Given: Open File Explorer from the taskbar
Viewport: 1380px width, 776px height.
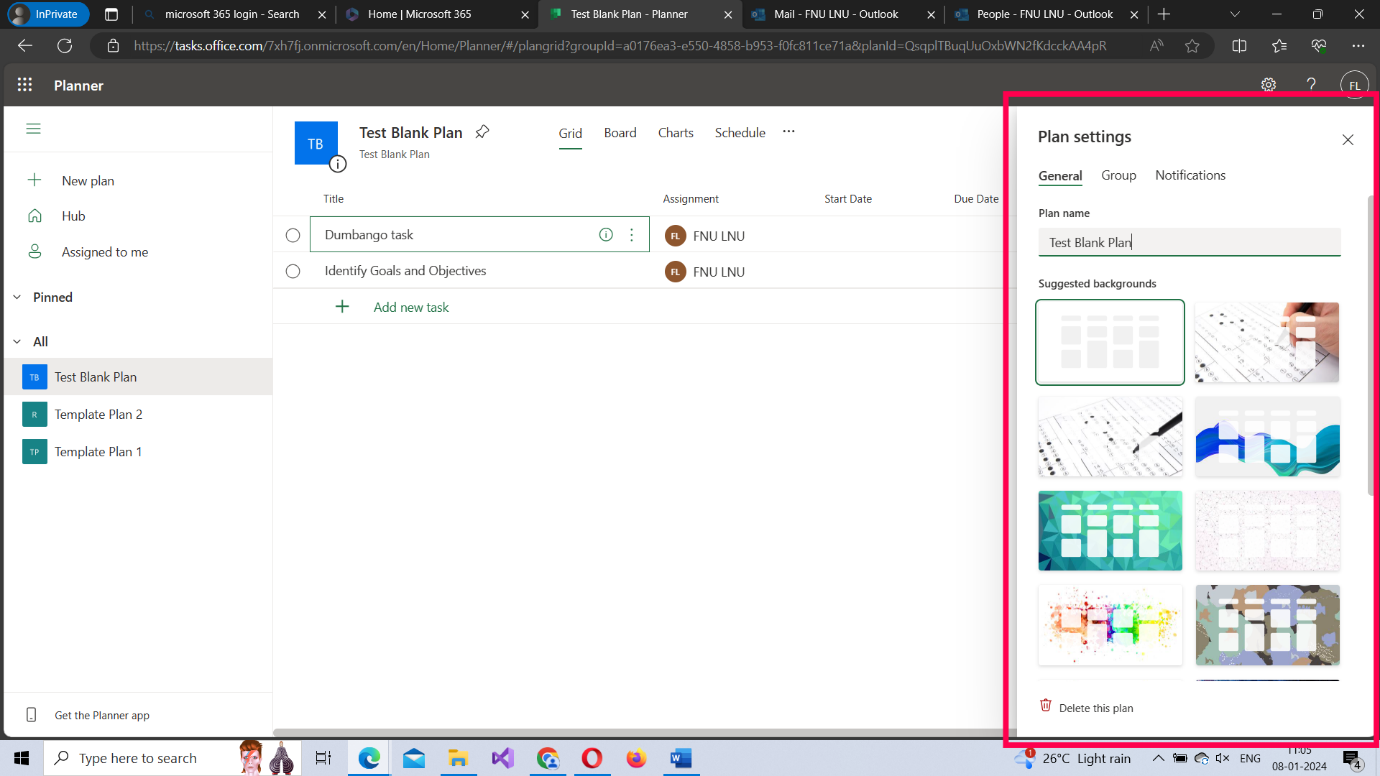Looking at the screenshot, I should pyautogui.click(x=458, y=758).
